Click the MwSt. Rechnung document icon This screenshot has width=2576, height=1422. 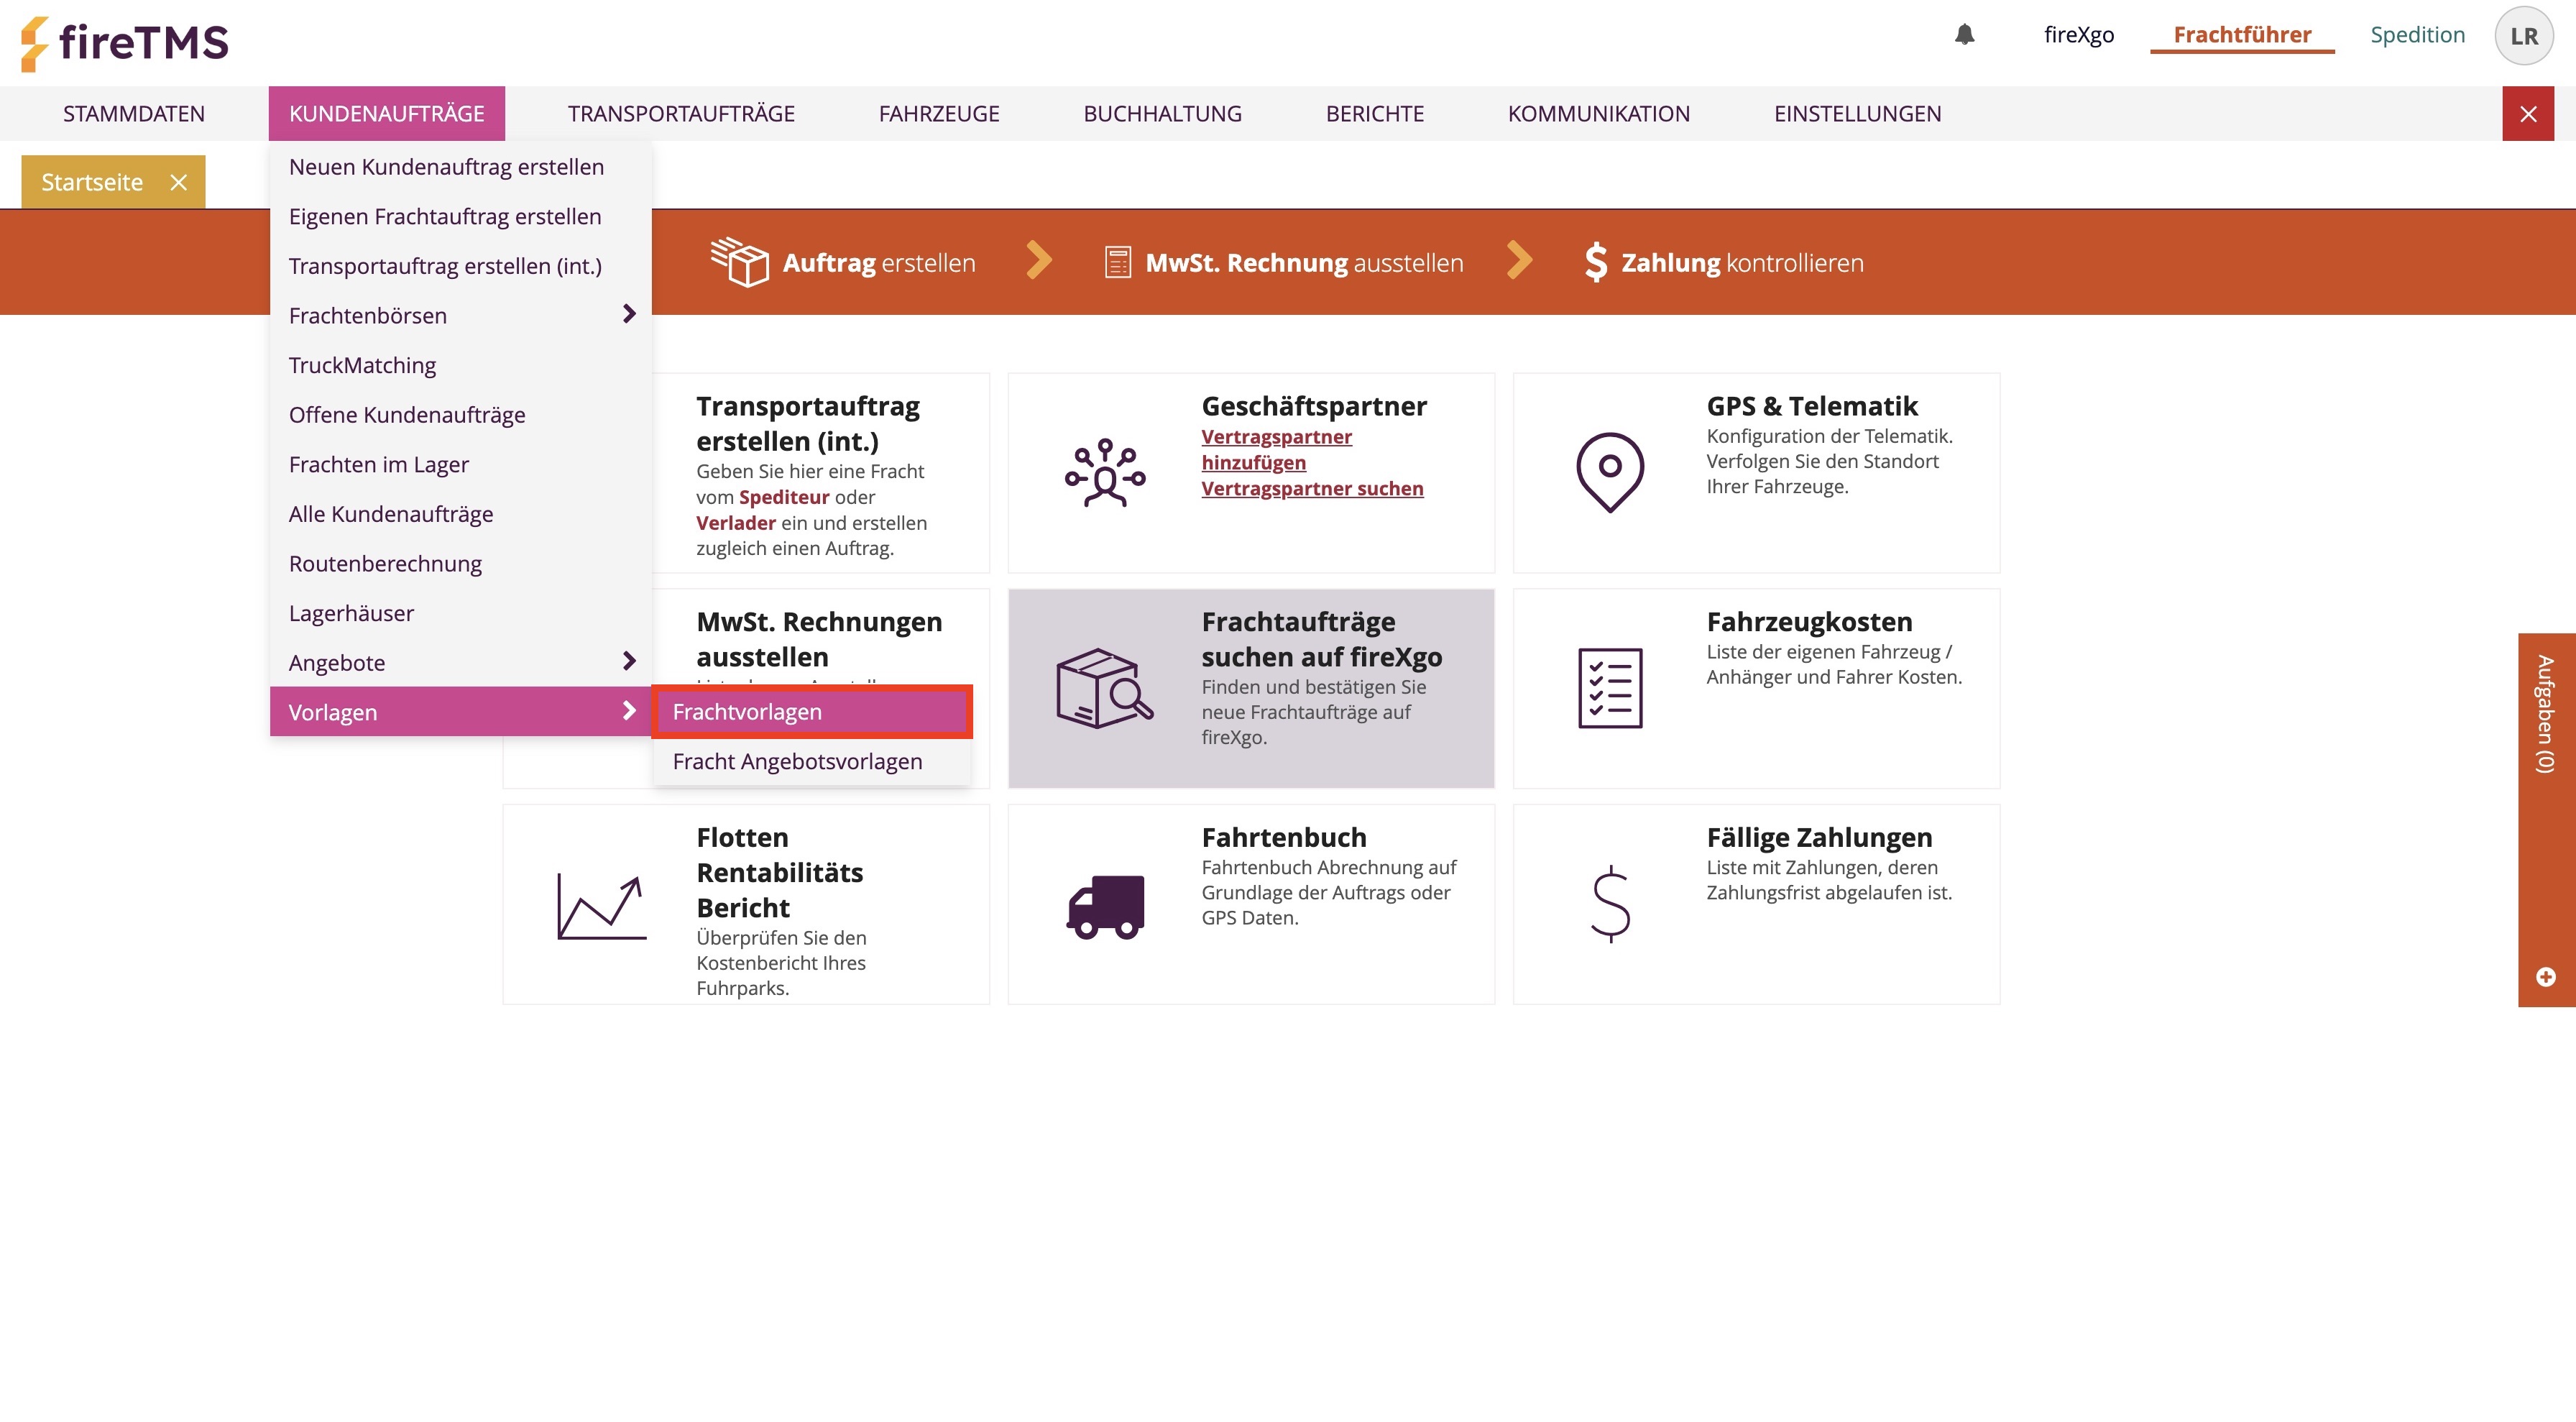[1117, 263]
